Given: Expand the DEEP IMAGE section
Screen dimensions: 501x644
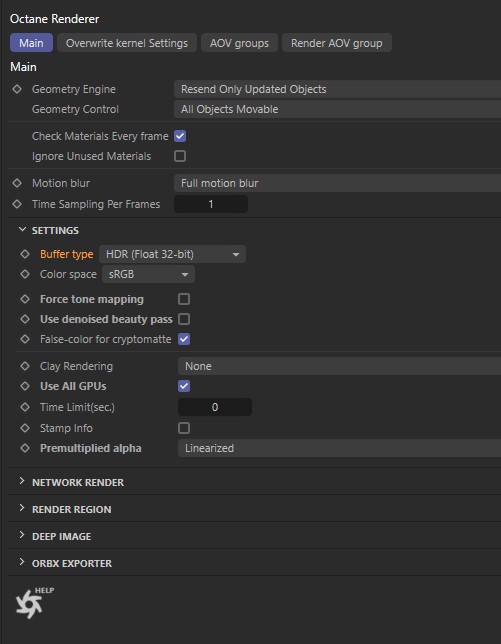Looking at the screenshot, I should [22, 536].
